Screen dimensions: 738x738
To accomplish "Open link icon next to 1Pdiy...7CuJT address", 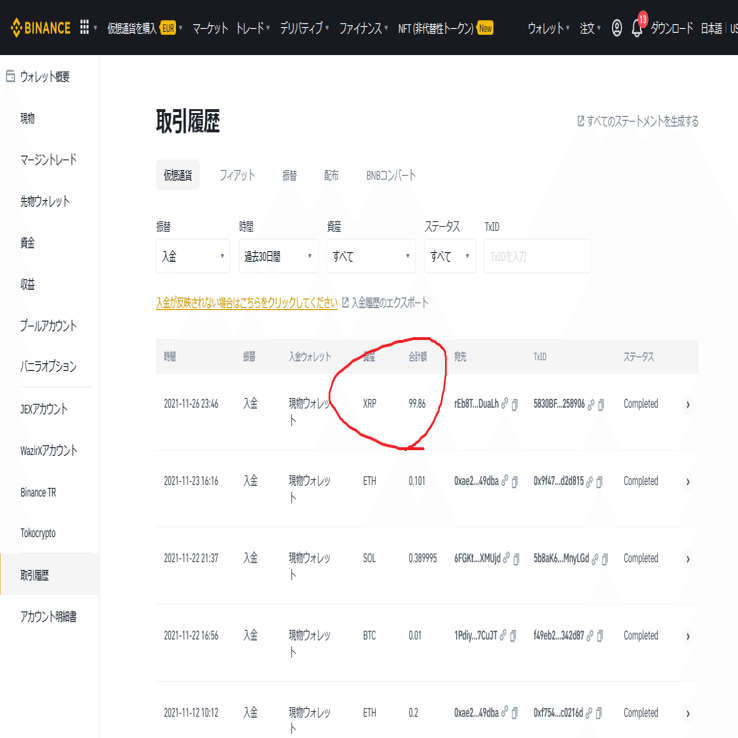I will coord(503,635).
